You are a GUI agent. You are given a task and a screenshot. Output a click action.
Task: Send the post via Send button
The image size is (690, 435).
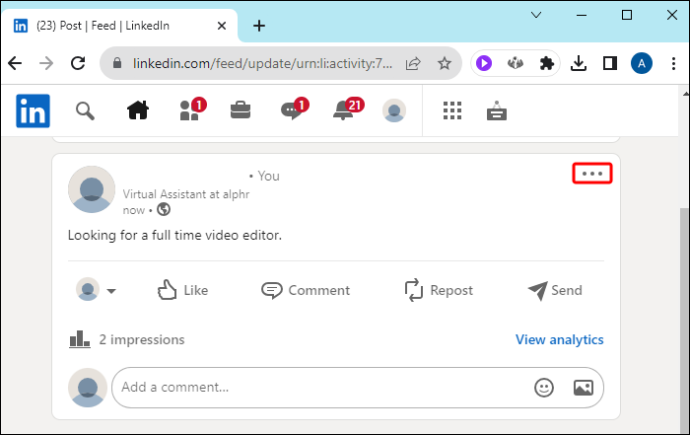click(x=555, y=290)
